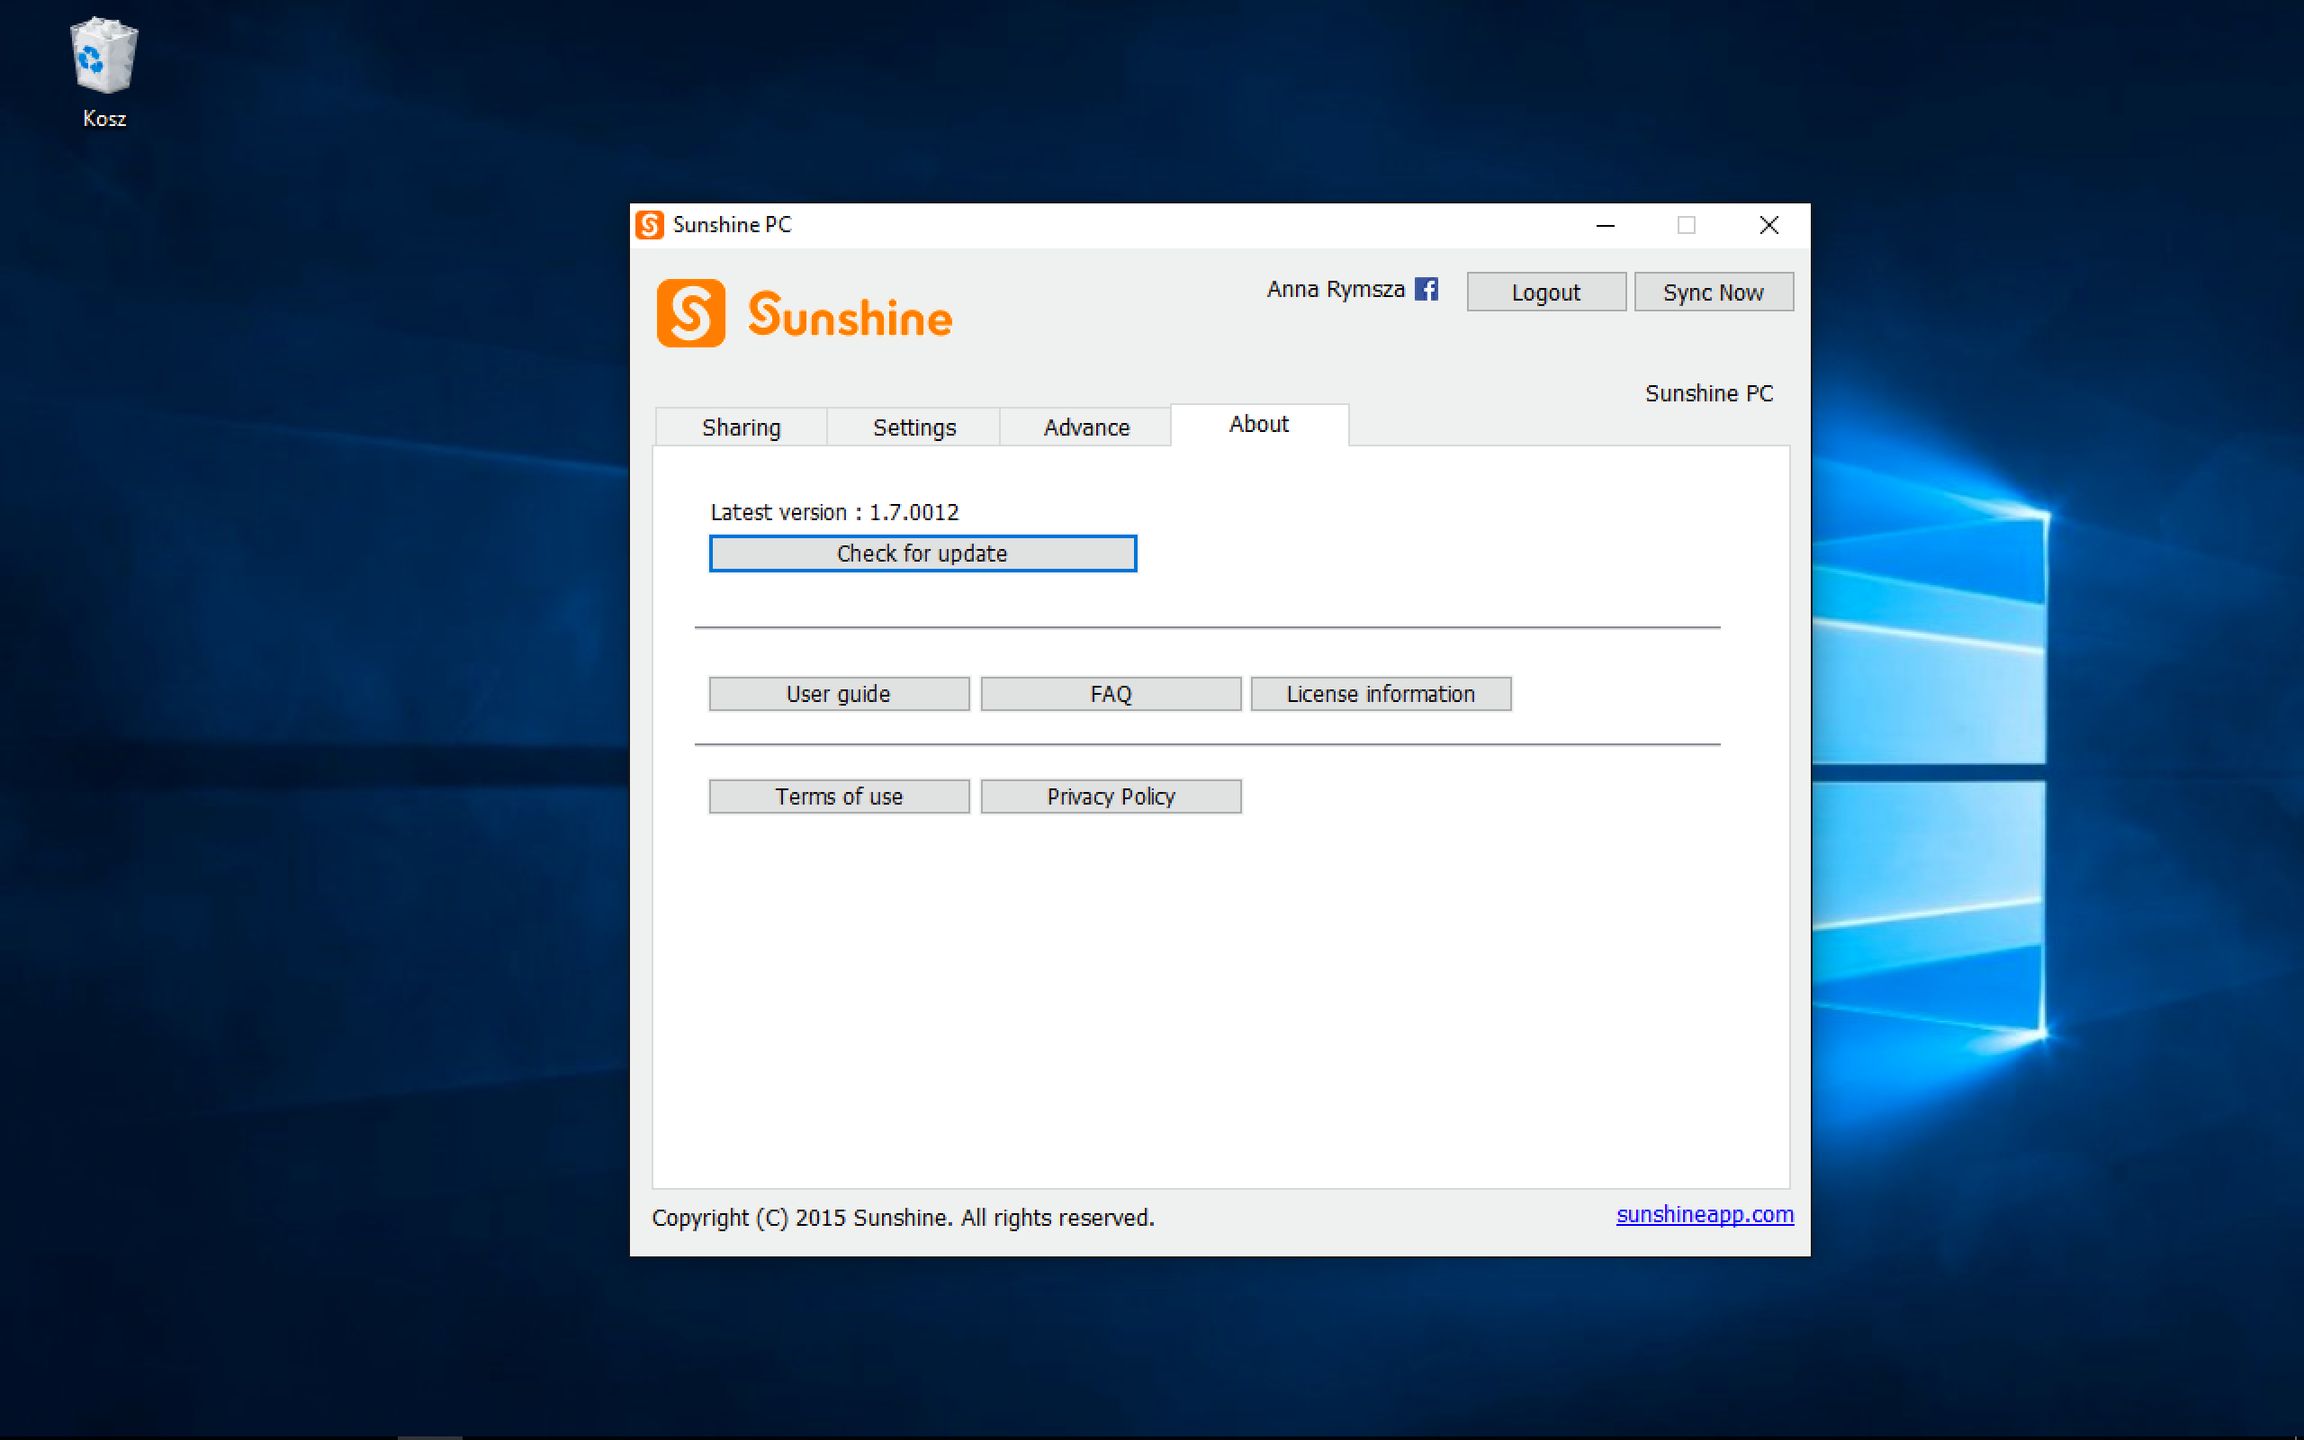
Task: Minimize the Sunshine PC window
Action: coord(1605,225)
